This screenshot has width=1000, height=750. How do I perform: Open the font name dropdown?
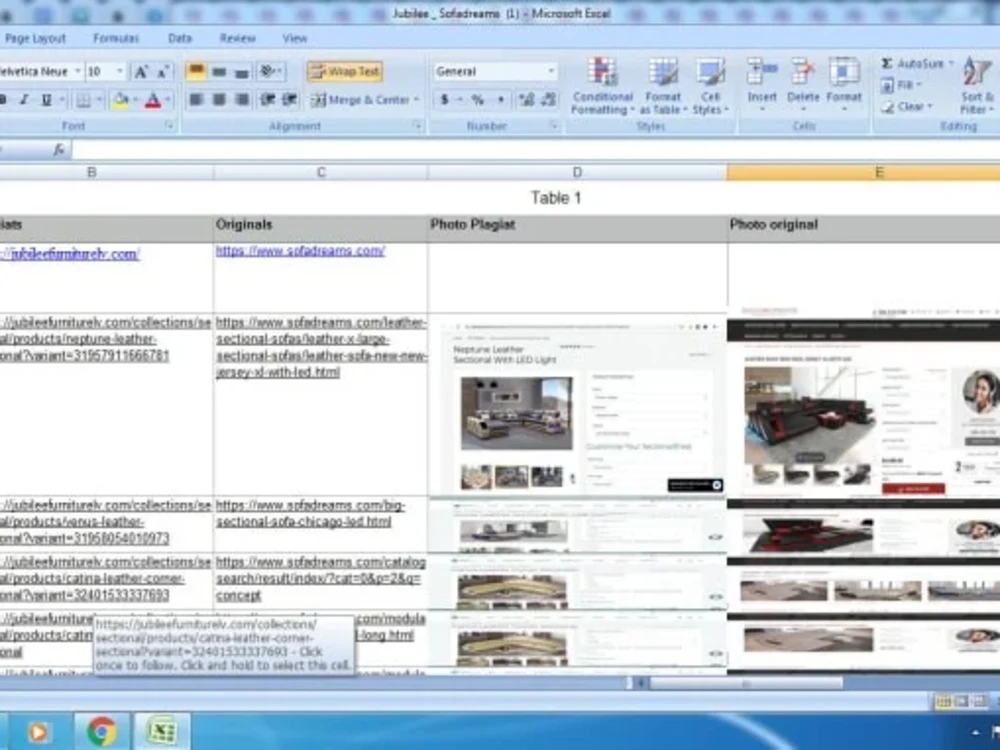[78, 71]
